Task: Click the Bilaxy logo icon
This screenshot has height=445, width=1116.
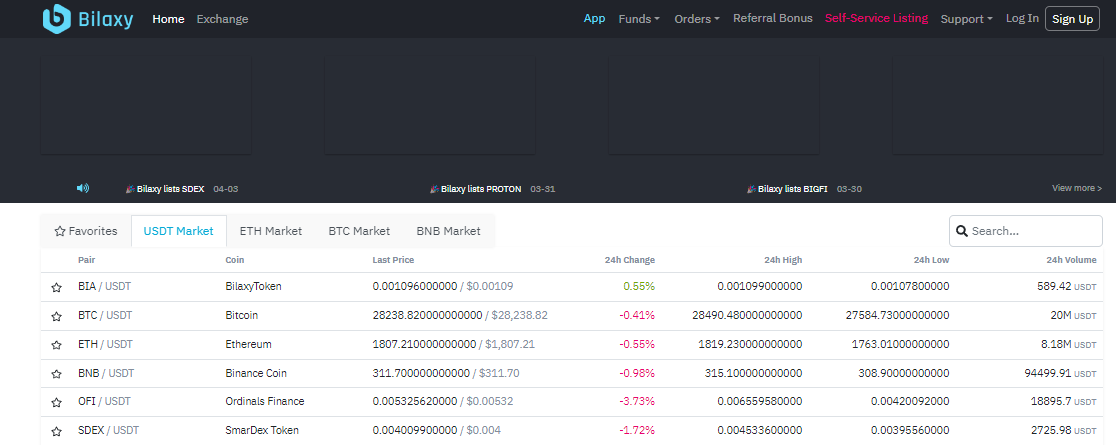Action: 56,19
